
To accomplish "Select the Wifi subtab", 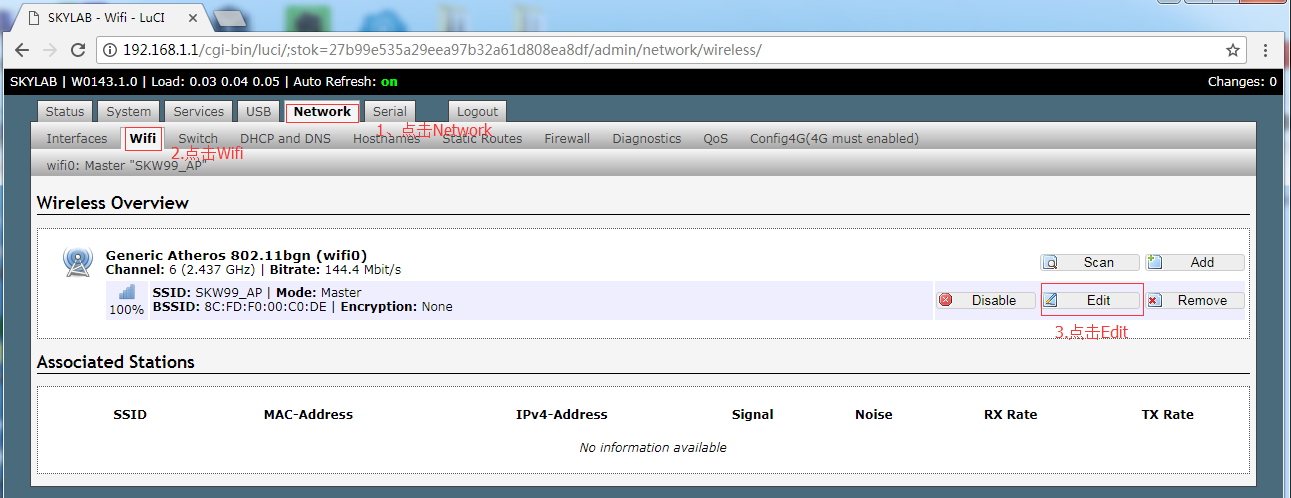I will coord(143,139).
